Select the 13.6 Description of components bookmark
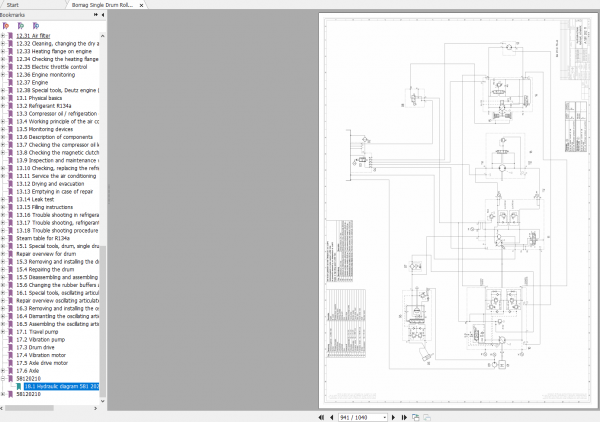 click(x=54, y=137)
